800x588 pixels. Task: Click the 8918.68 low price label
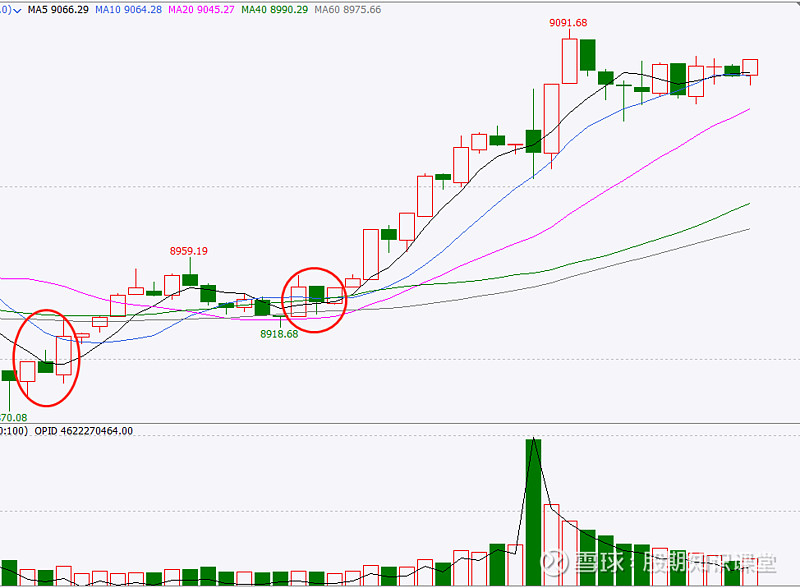point(279,334)
